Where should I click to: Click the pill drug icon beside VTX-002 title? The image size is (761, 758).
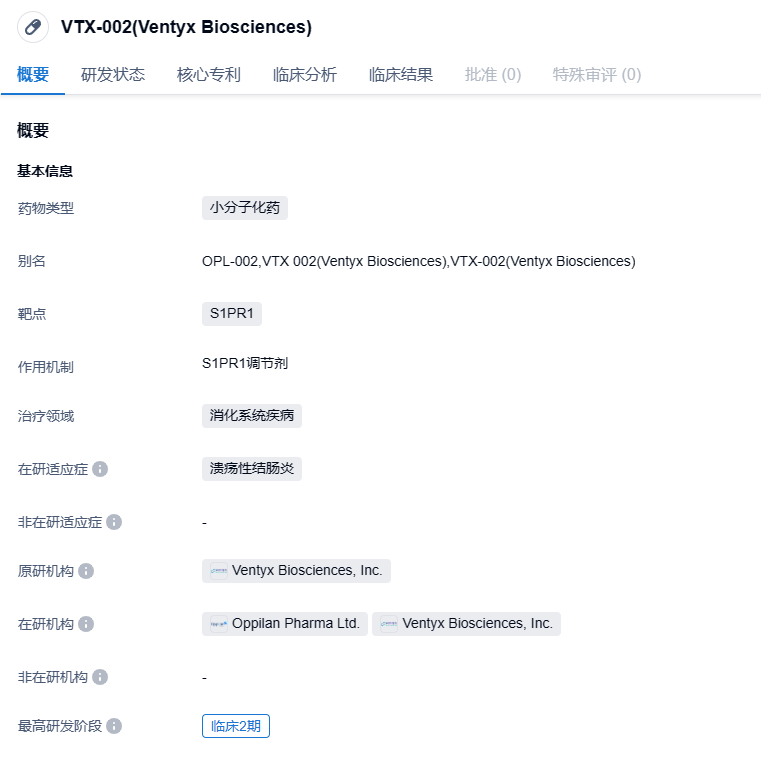point(33,27)
